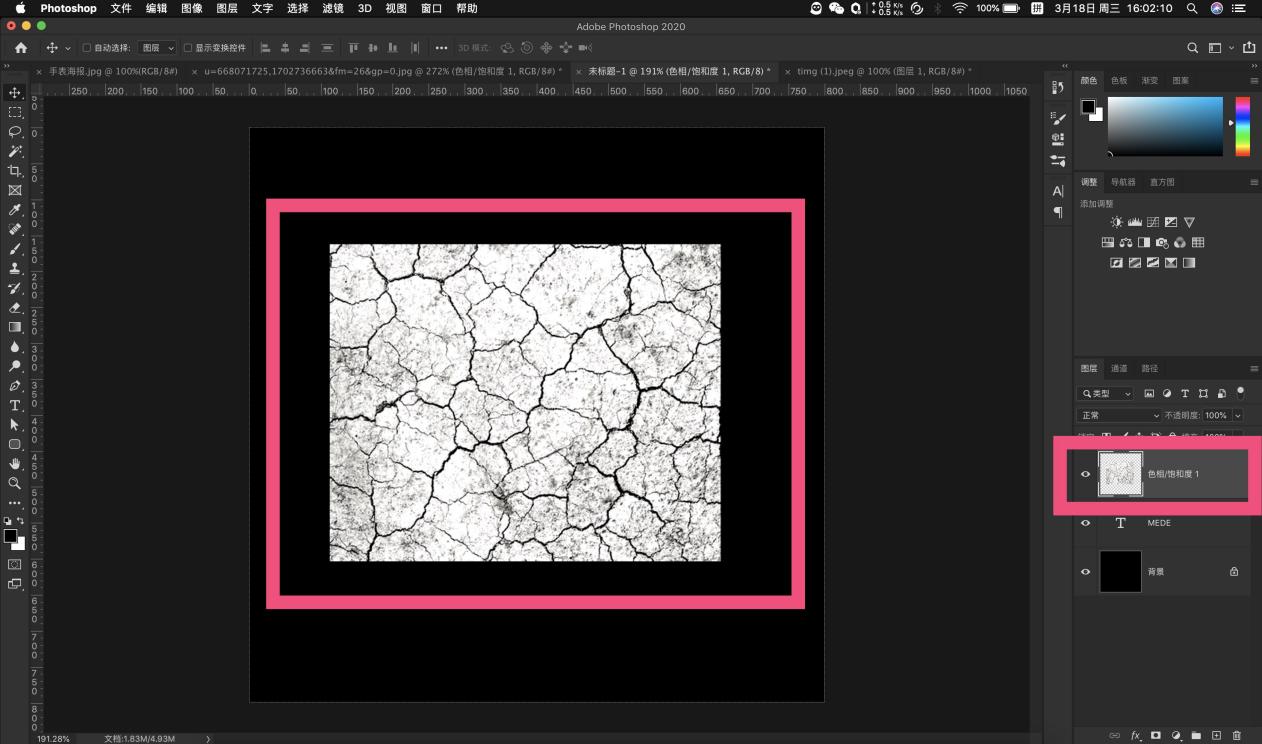
Task: Enable the 自动选择 checkbox
Action: point(86,48)
